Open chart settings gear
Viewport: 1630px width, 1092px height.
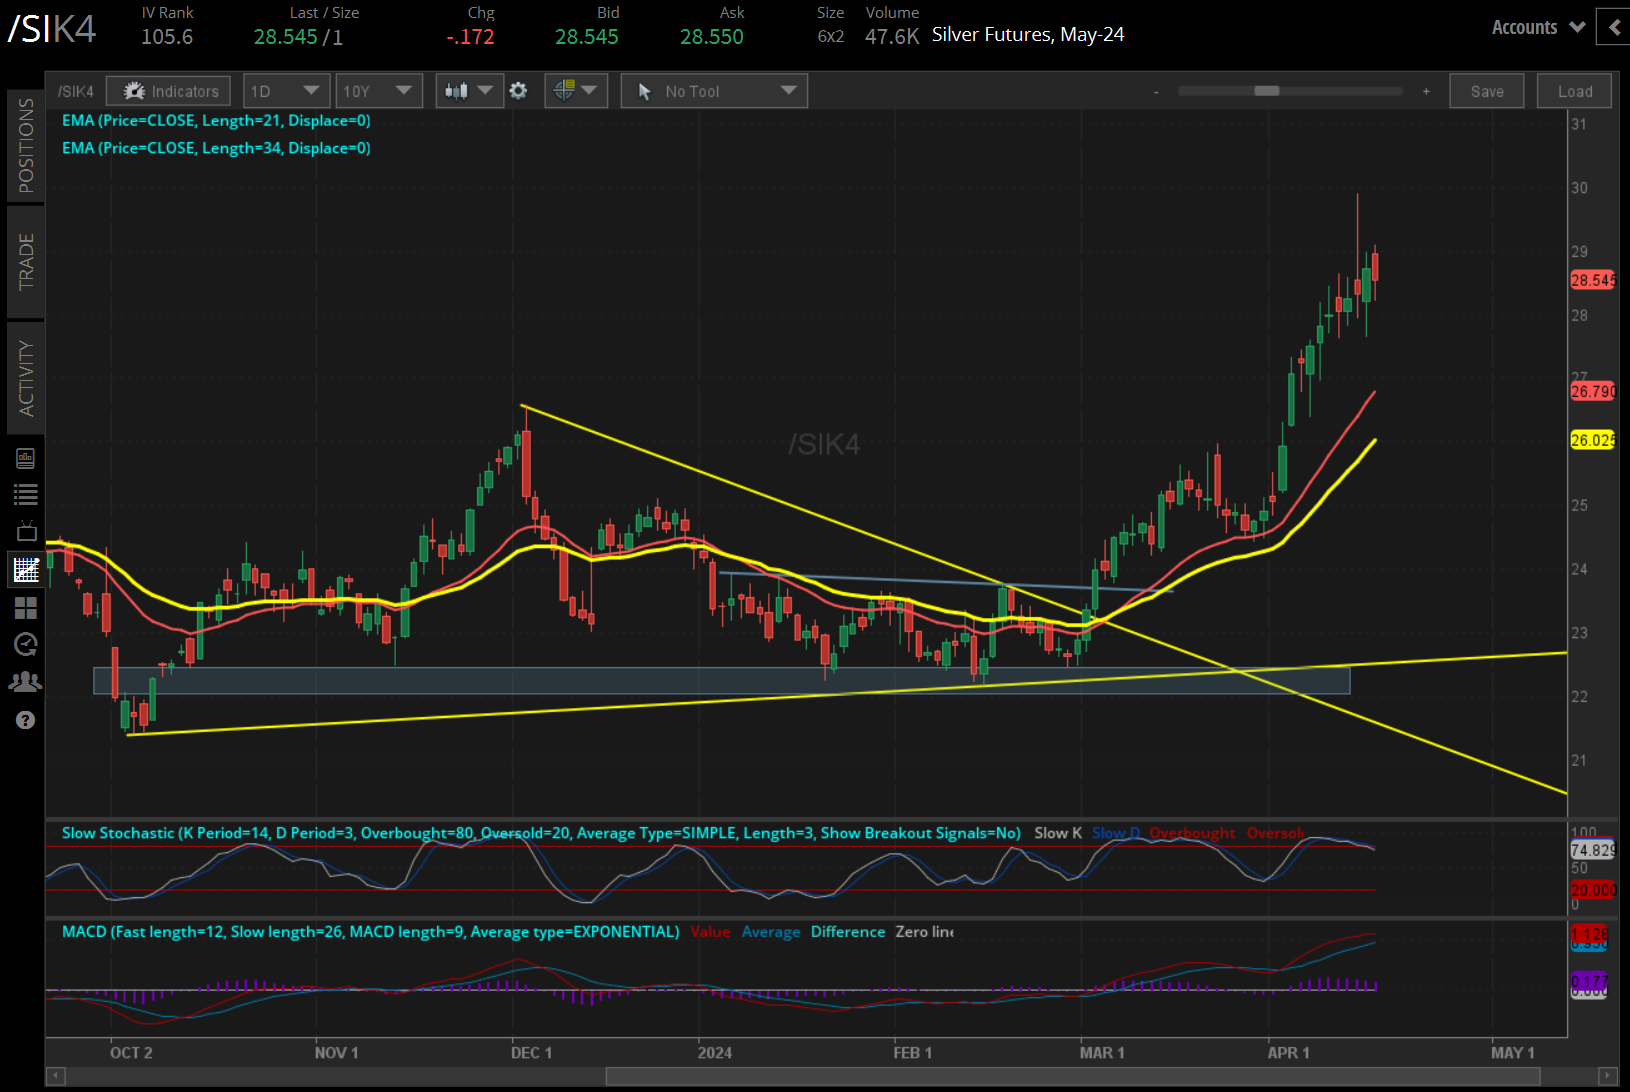coord(518,91)
